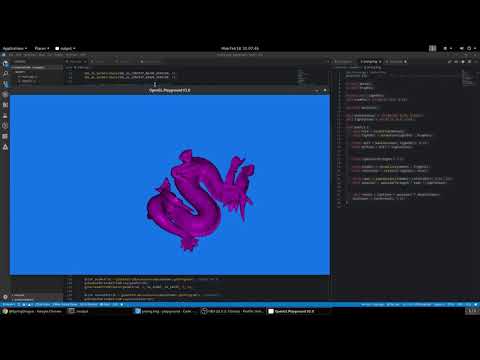Switch to the rightmost tab in the right editor group
This screenshot has width=480, height=360.
[x=396, y=62]
